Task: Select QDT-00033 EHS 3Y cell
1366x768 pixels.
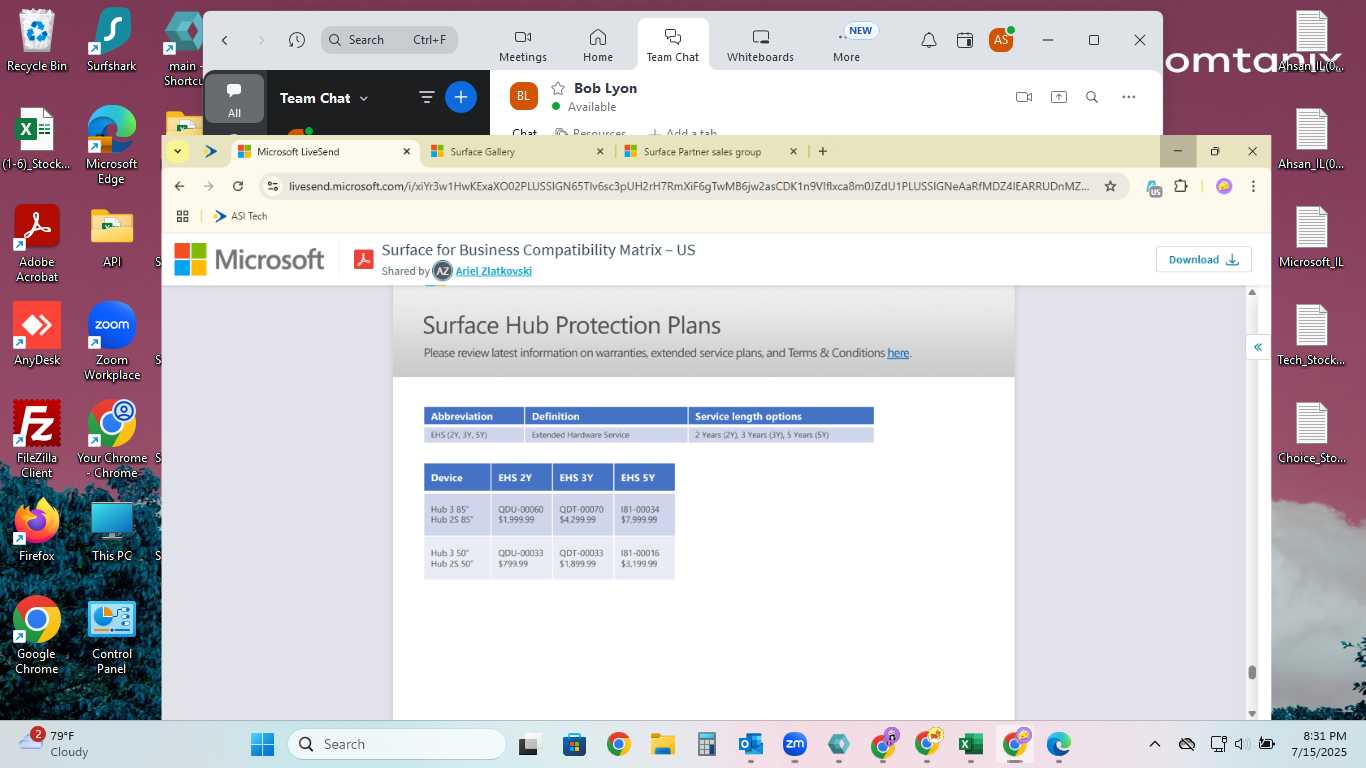Action: (x=582, y=558)
